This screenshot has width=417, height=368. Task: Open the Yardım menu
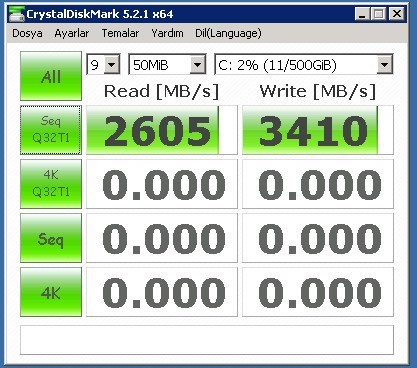click(x=167, y=33)
